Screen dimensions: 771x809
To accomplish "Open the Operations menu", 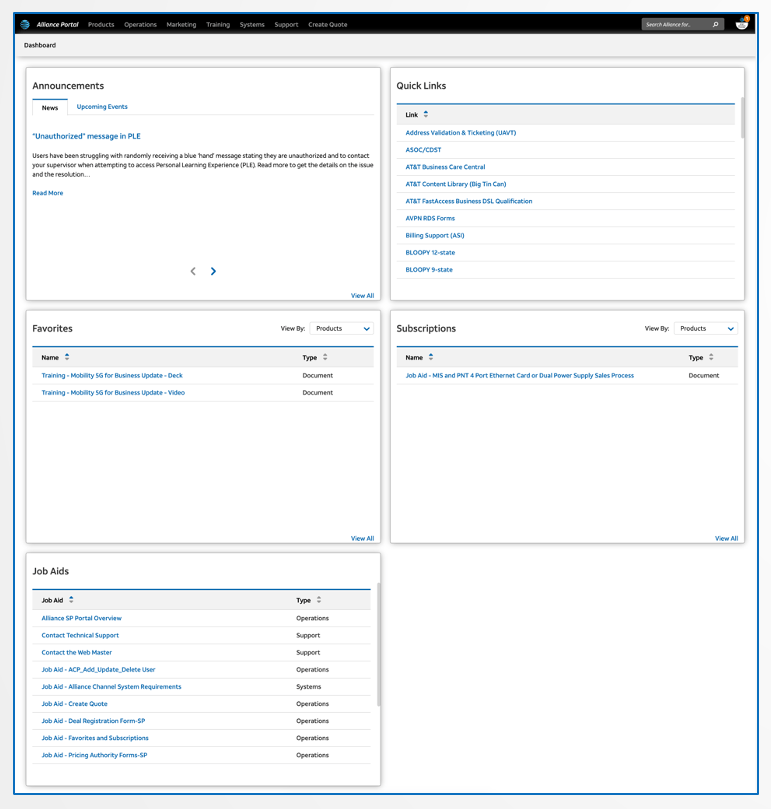I will point(140,24).
